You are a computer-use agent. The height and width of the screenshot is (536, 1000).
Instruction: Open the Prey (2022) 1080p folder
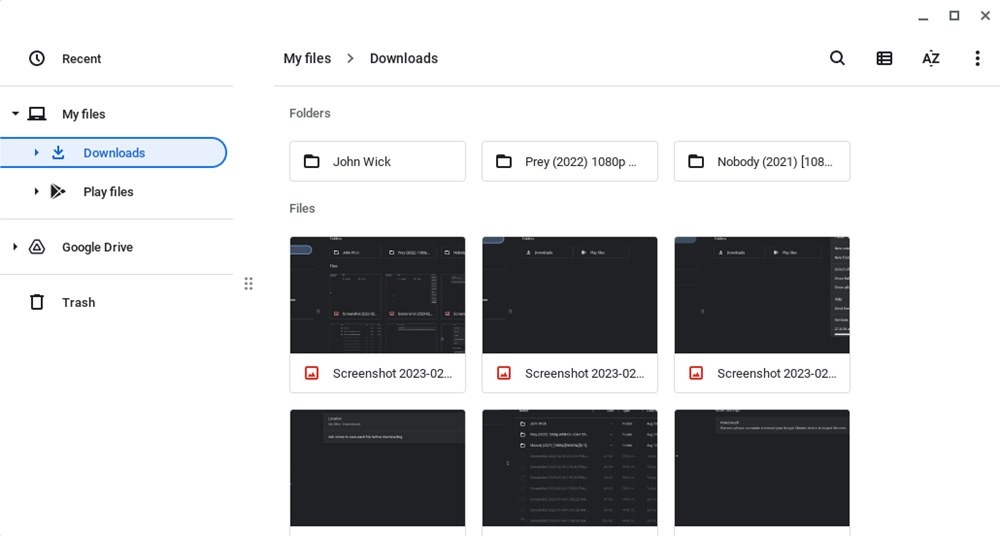click(570, 161)
